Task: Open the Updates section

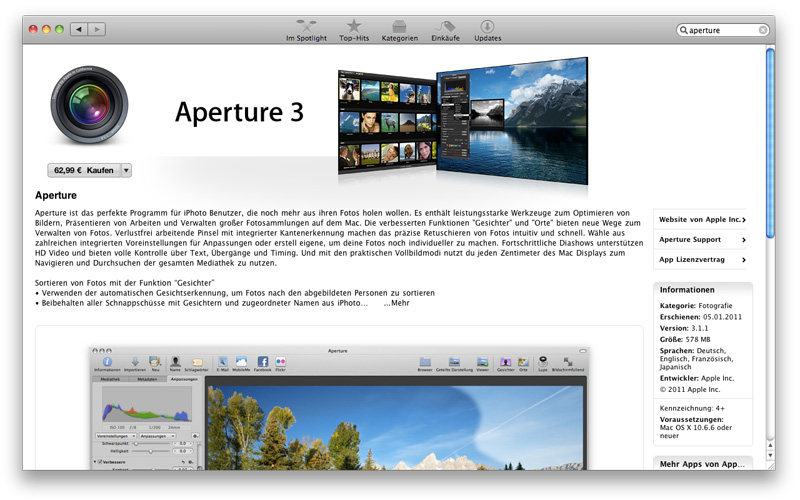Action: [487, 31]
